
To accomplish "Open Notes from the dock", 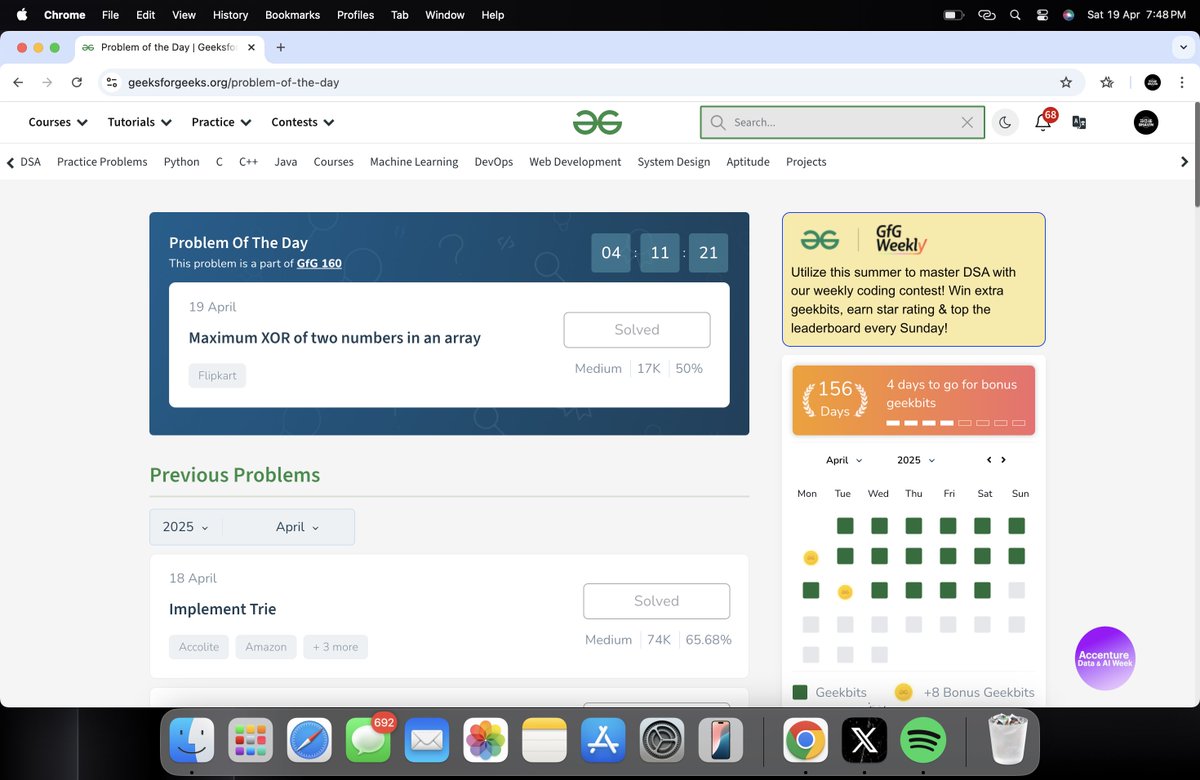I will 545,741.
